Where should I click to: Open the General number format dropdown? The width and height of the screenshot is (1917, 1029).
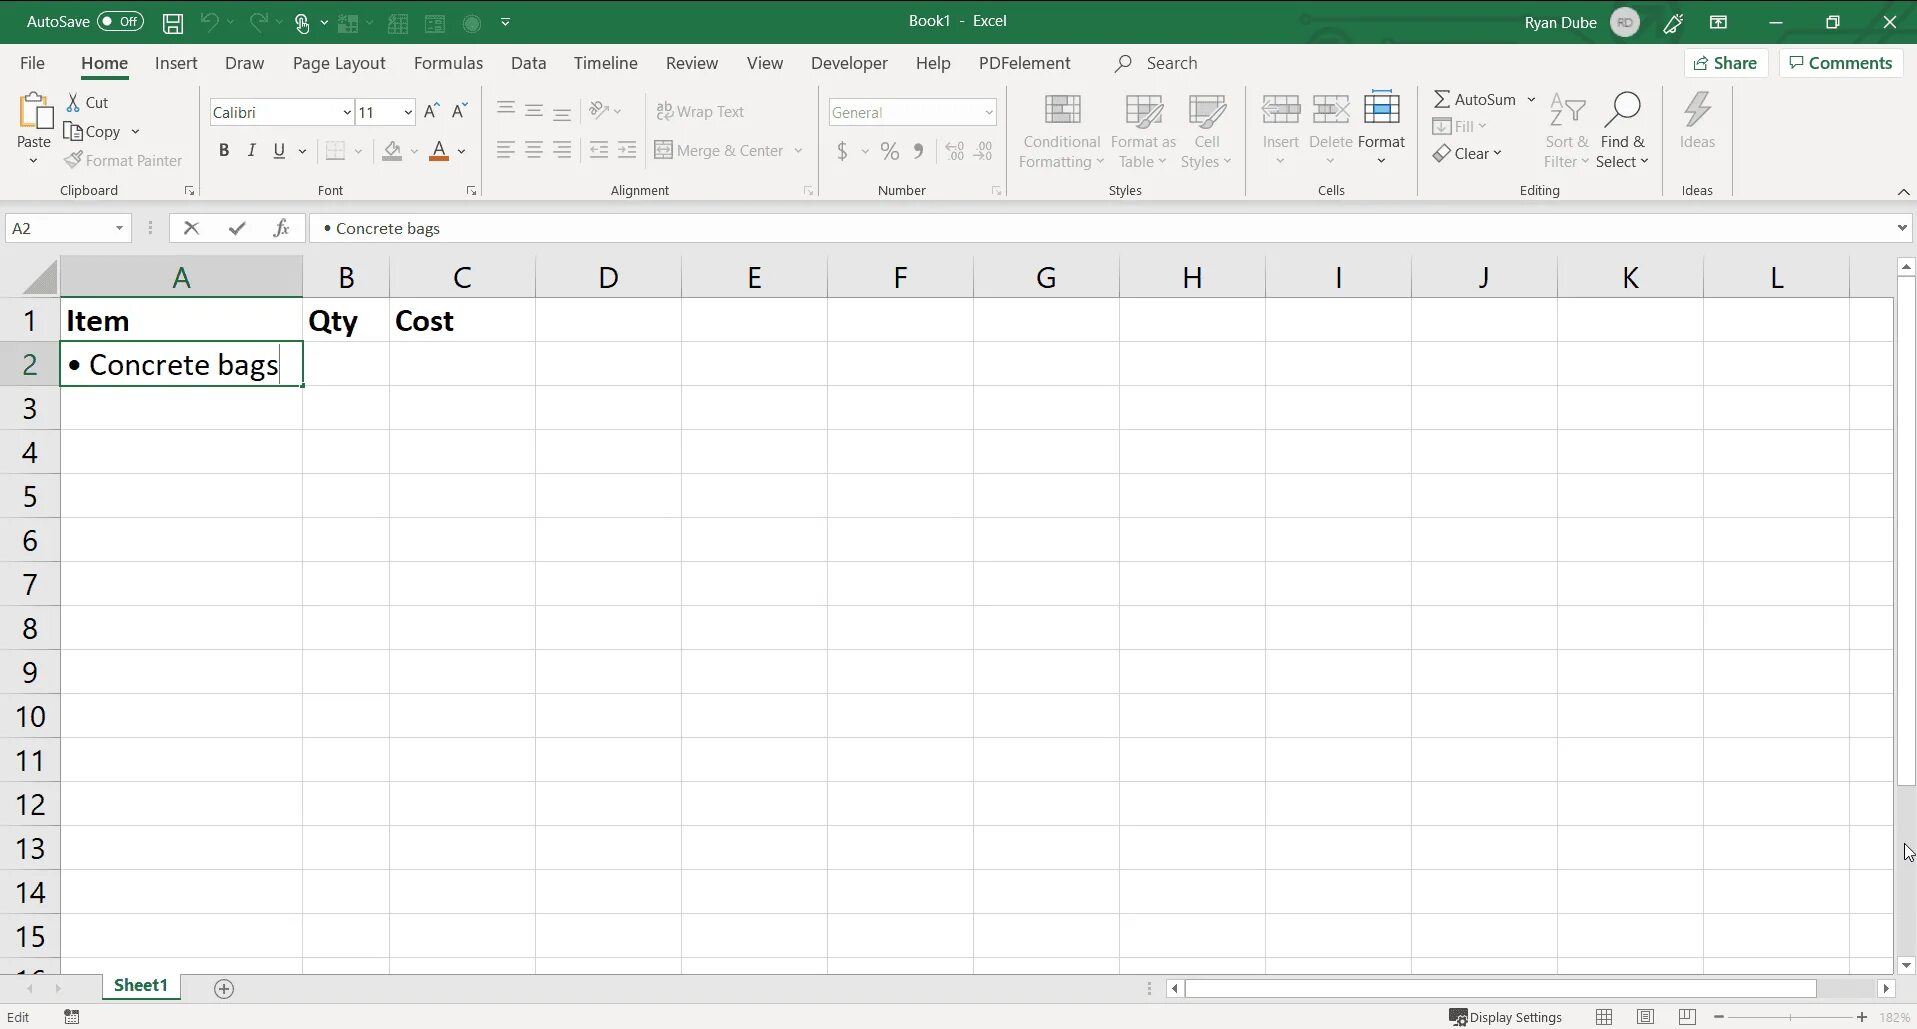tap(989, 112)
